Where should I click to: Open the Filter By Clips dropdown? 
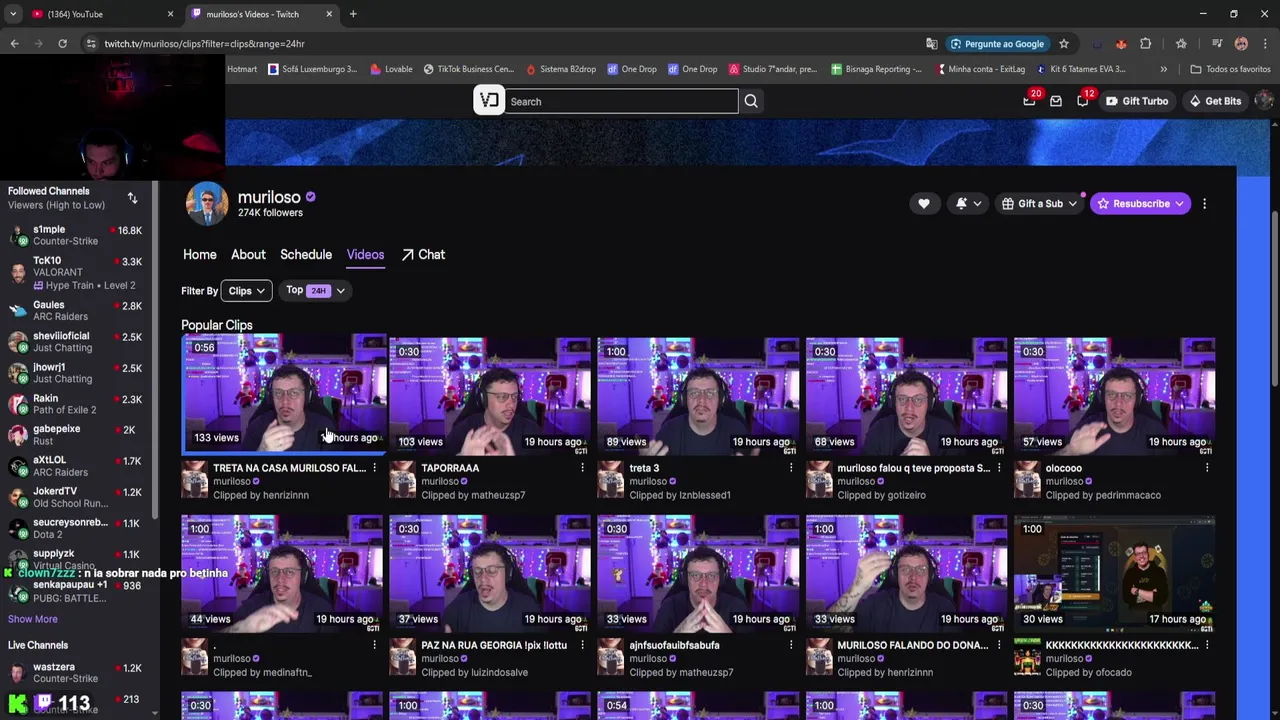coord(246,291)
